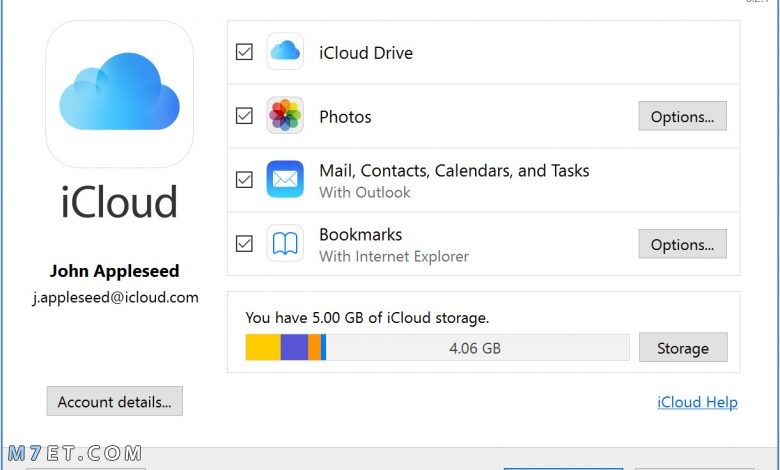Open the iCloud Help link

coord(697,402)
